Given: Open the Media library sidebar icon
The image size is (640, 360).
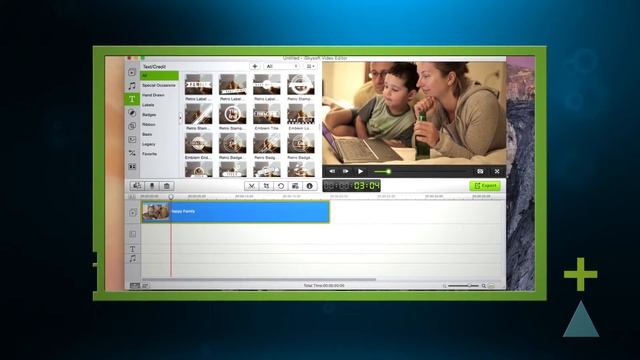Looking at the screenshot, I should pyautogui.click(x=132, y=72).
